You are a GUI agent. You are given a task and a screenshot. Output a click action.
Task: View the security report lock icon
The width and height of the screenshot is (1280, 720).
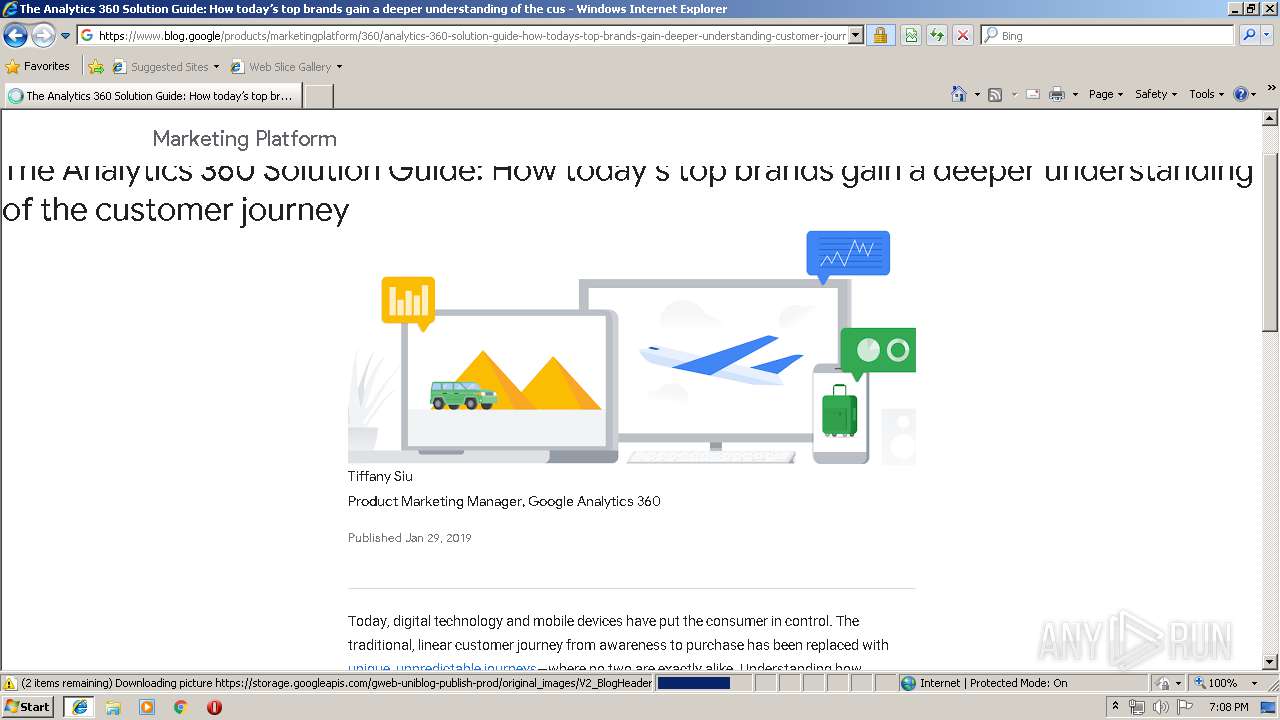tap(880, 36)
